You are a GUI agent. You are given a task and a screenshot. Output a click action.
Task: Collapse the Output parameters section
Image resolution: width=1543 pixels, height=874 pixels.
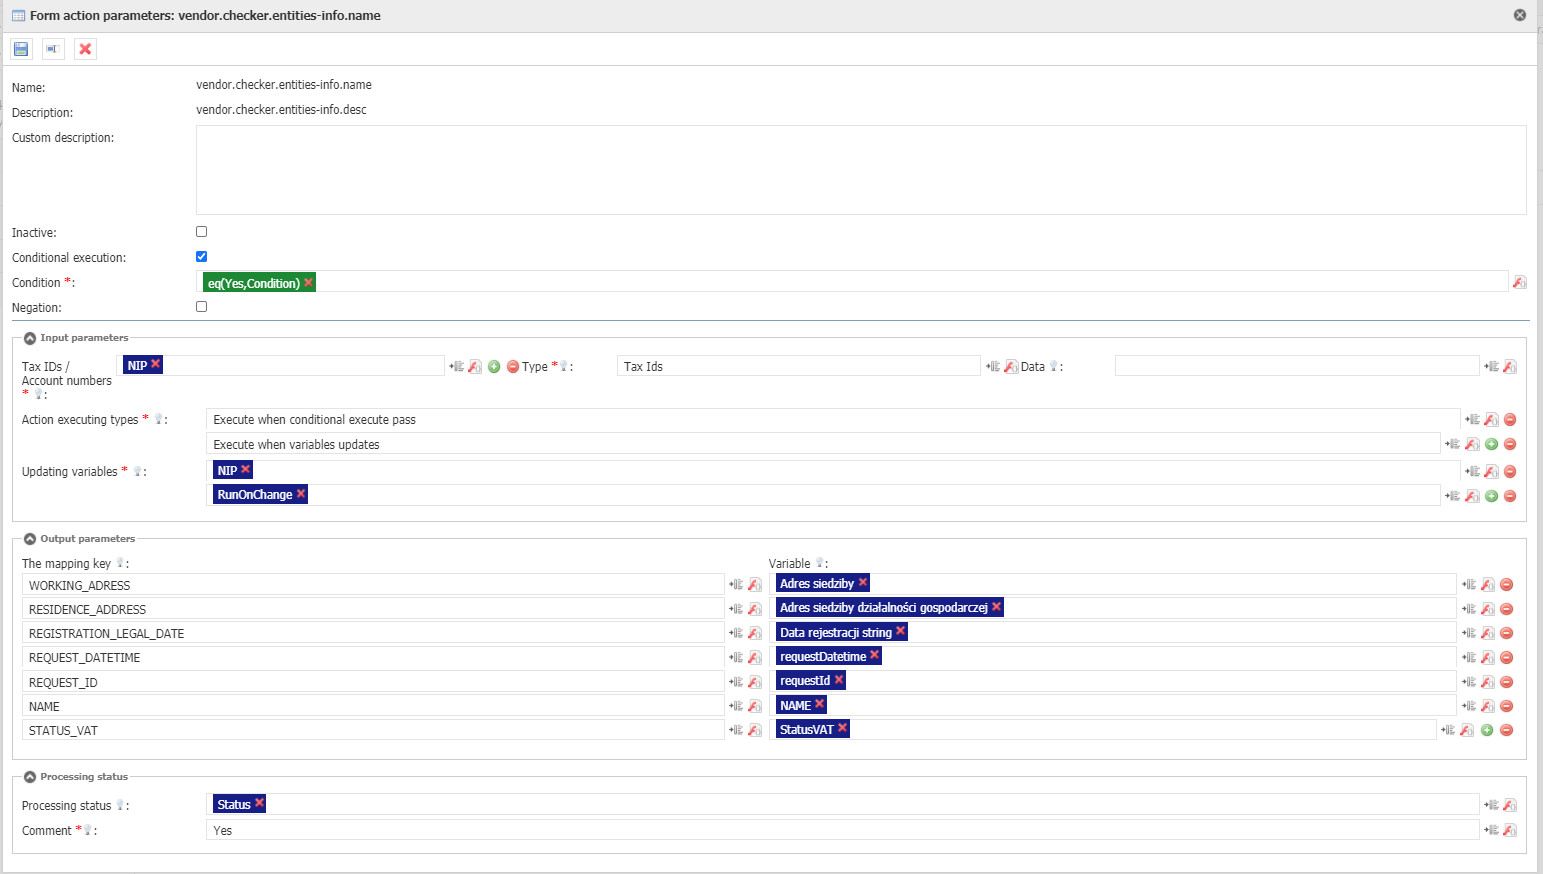(x=30, y=539)
